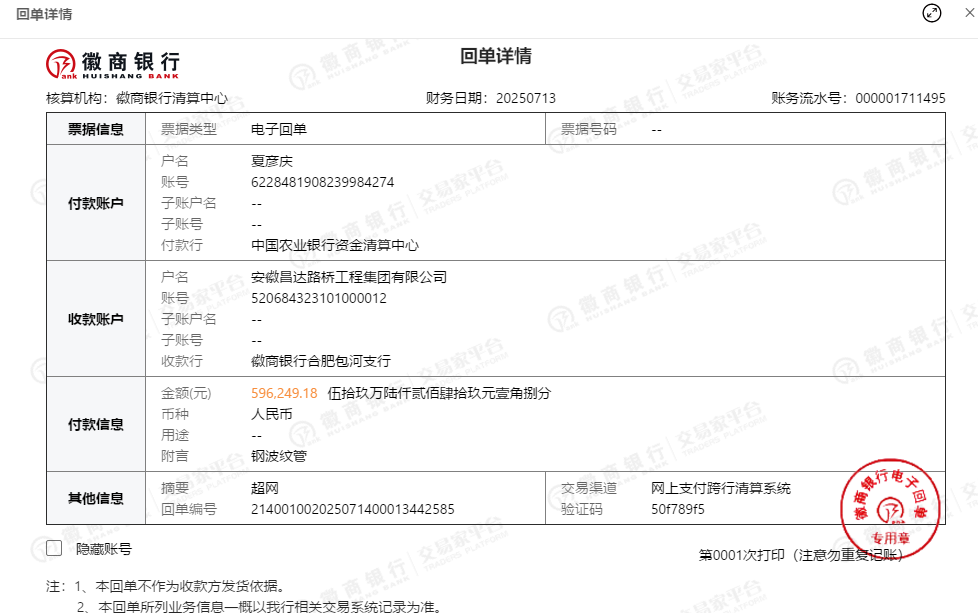Click the Huishang Bank logo

tap(112, 63)
